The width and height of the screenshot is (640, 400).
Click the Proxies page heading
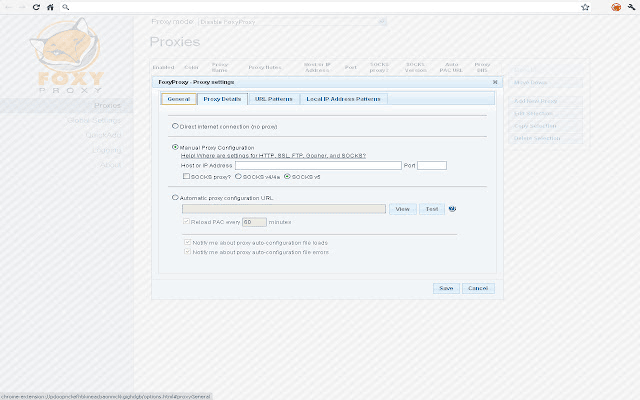[175, 42]
